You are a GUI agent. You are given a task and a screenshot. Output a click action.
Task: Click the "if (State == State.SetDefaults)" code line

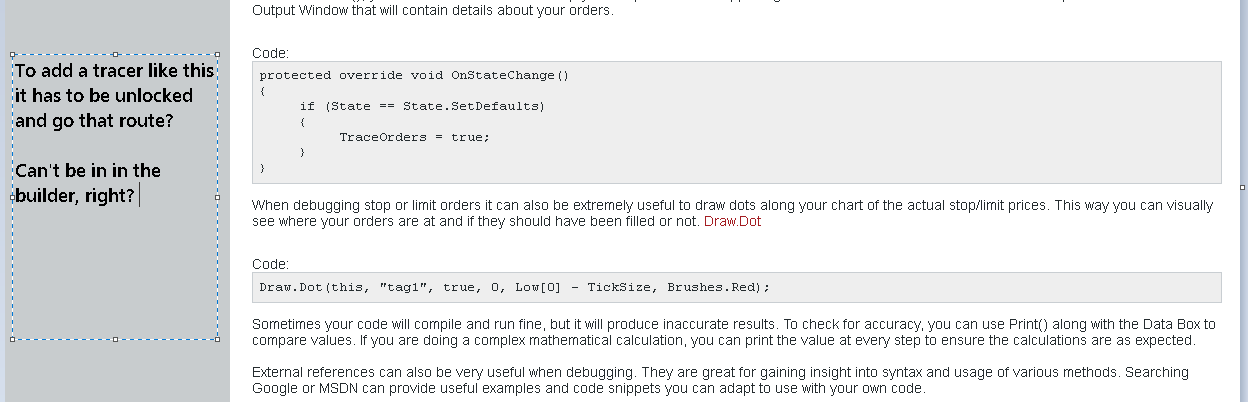click(x=421, y=106)
